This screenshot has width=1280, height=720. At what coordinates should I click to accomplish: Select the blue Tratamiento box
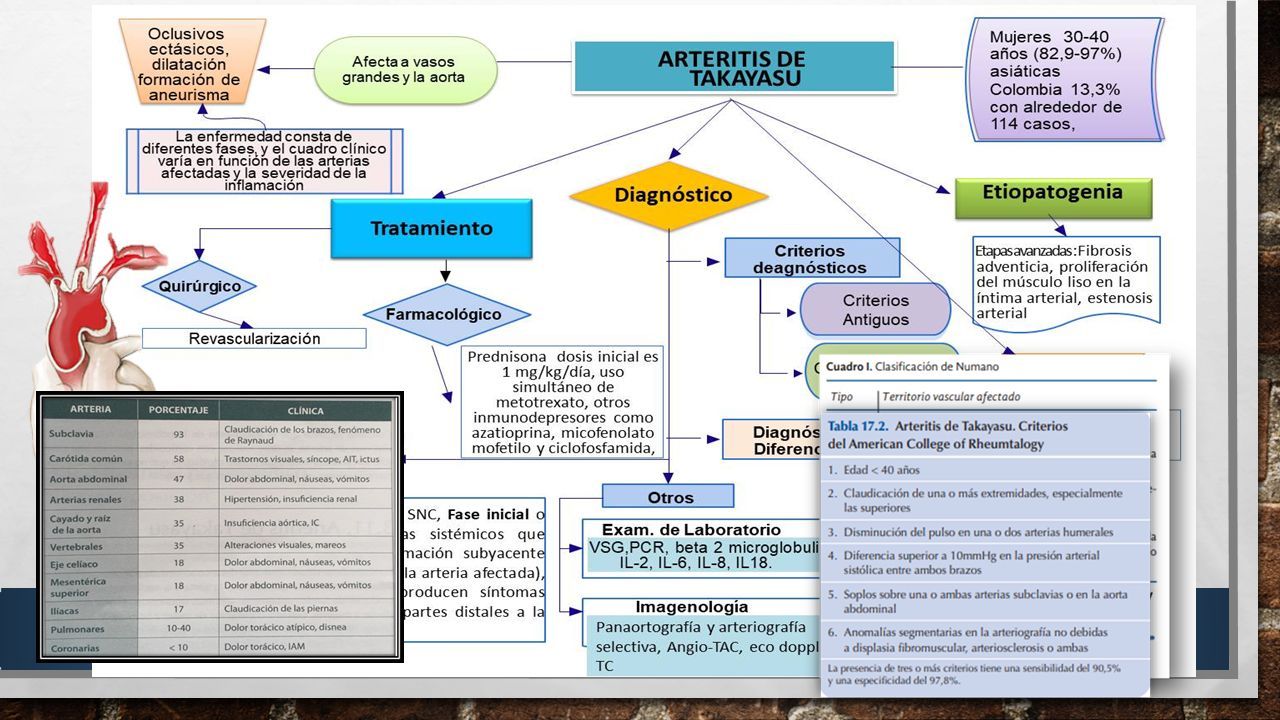[431, 229]
